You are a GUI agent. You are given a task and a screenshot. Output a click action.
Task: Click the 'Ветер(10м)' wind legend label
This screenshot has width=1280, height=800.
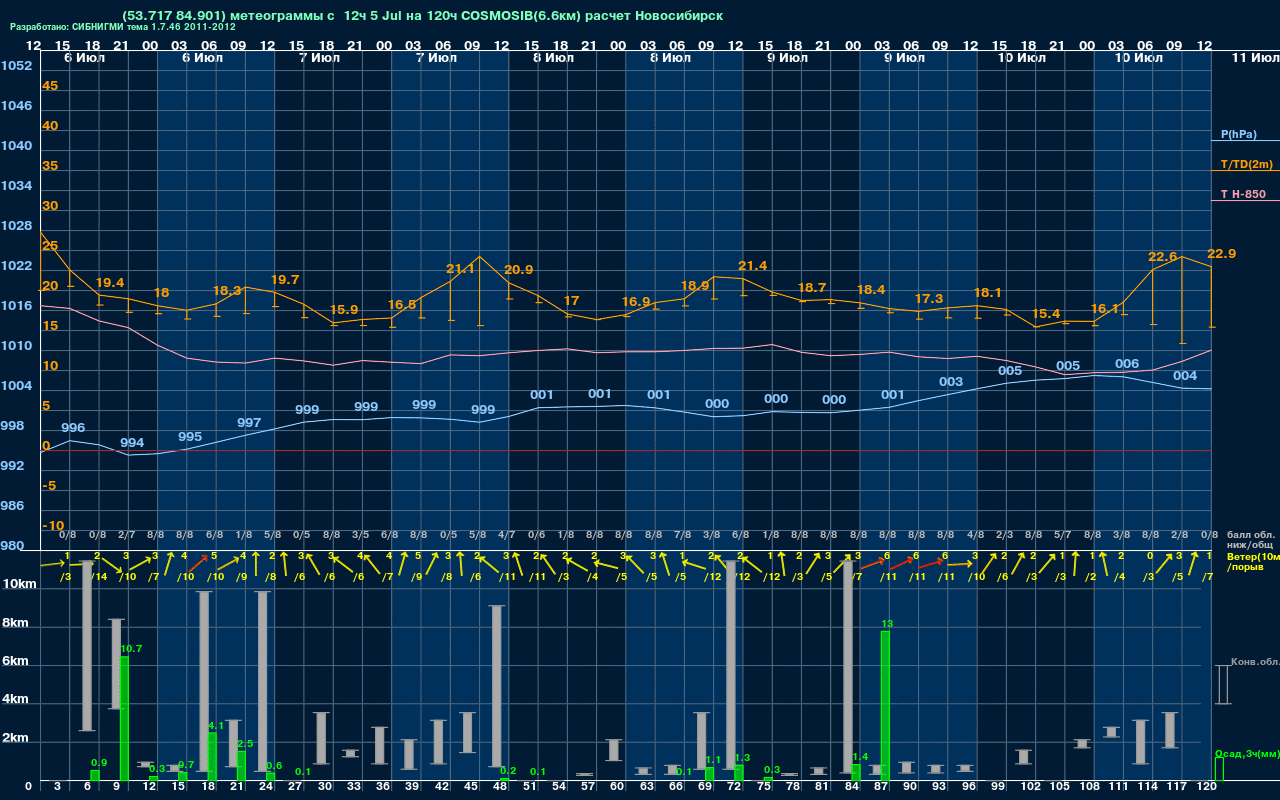tap(1253, 556)
